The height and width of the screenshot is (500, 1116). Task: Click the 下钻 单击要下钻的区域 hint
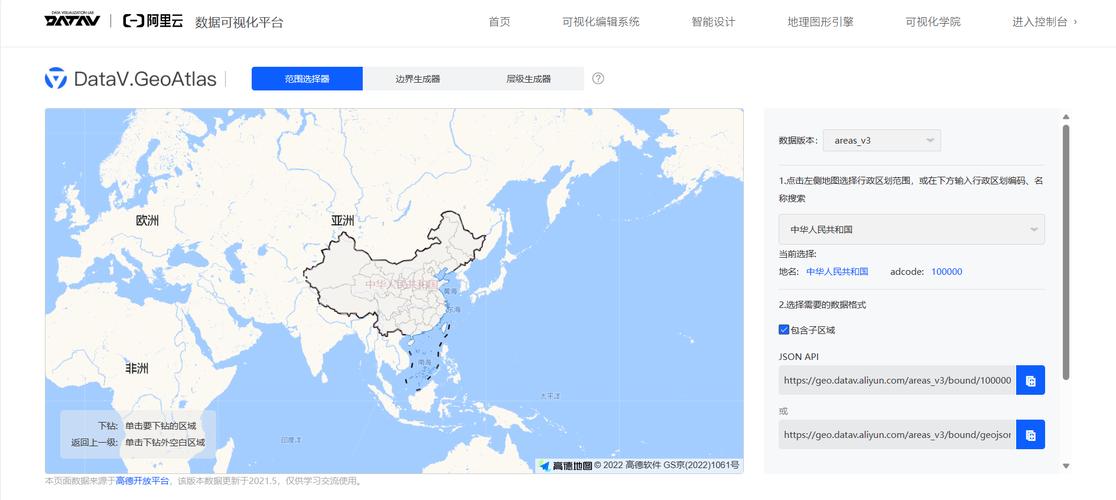pyautogui.click(x=147, y=426)
